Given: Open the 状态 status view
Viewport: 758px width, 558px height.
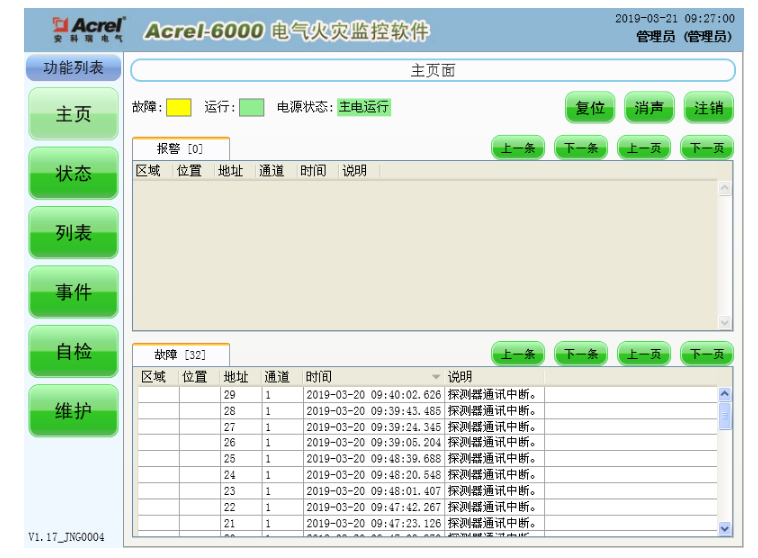Looking at the screenshot, I should [73, 173].
